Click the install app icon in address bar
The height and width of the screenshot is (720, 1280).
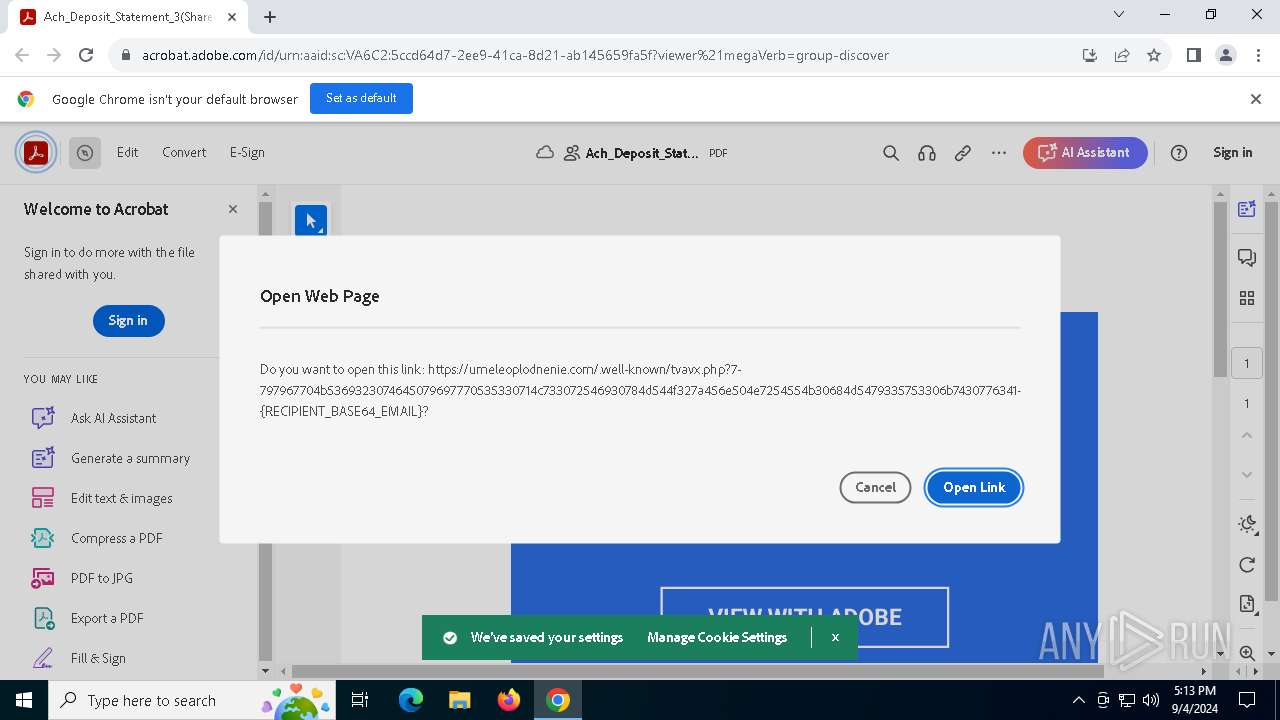[x=1090, y=56]
